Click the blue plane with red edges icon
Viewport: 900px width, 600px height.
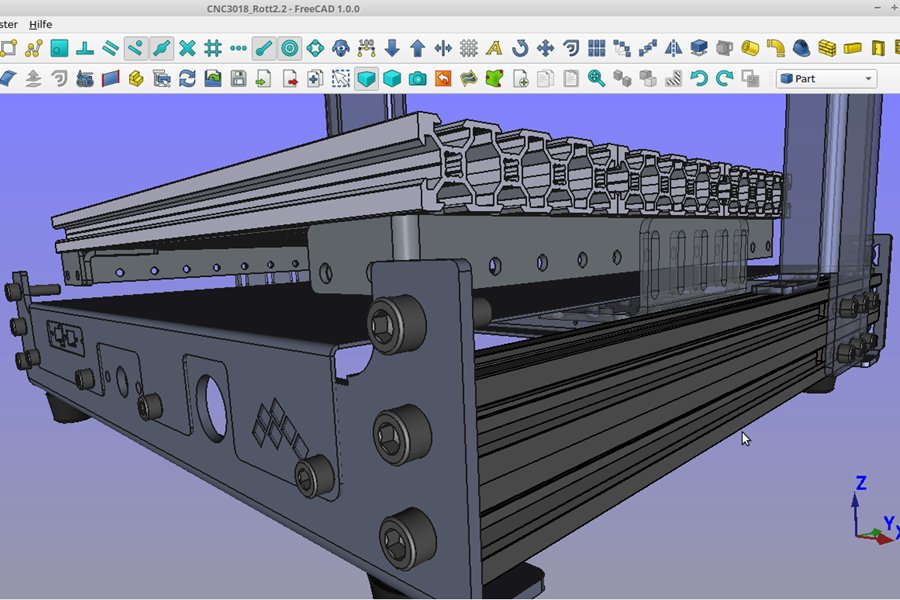pos(110,79)
